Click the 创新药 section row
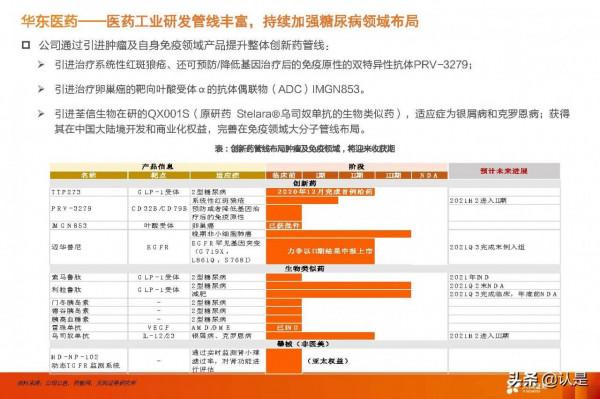Viewport: 600px width, 399px height. point(305,184)
